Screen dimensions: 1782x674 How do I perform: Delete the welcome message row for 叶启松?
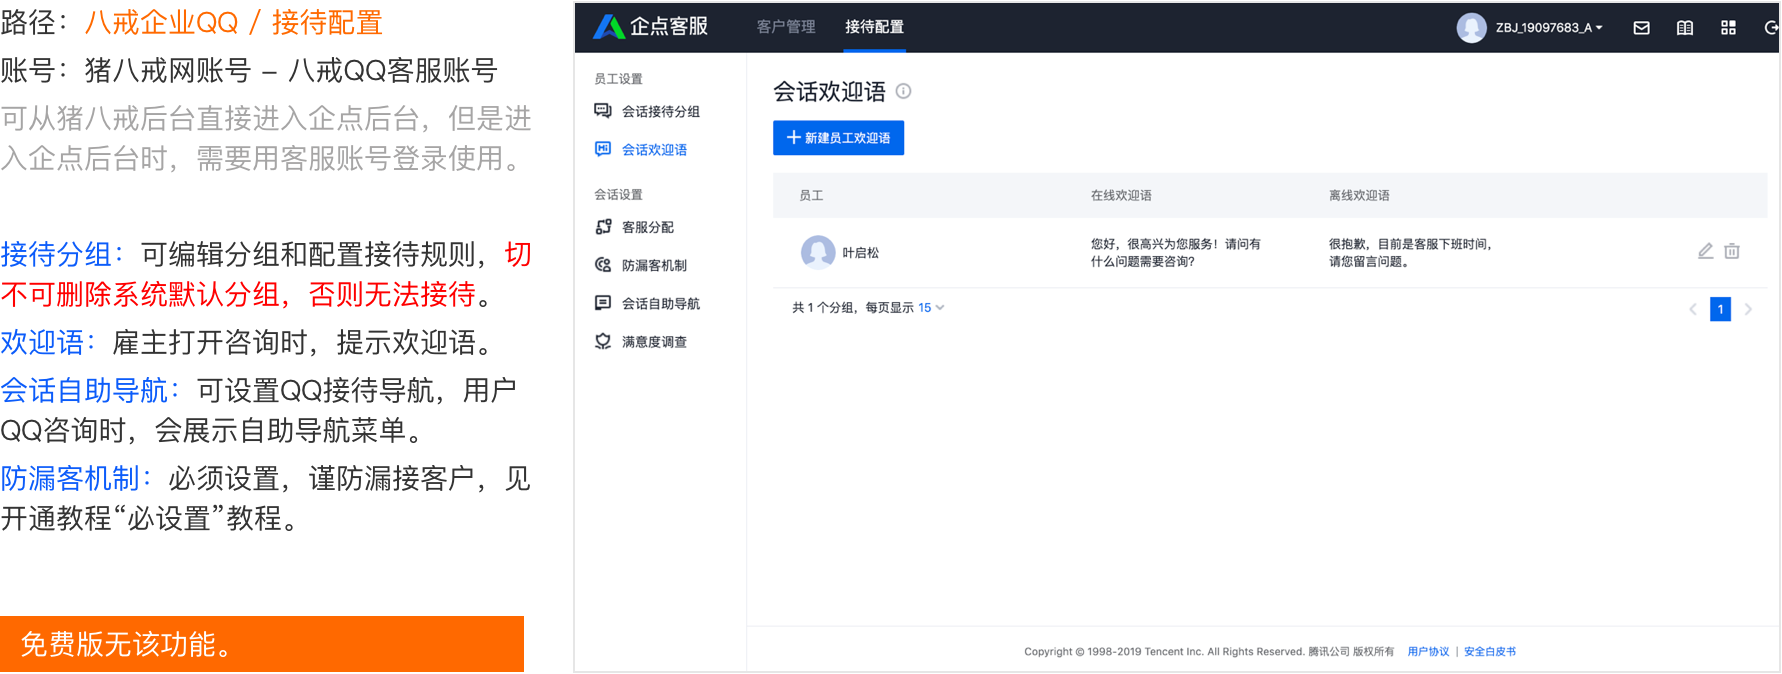pos(1732,251)
